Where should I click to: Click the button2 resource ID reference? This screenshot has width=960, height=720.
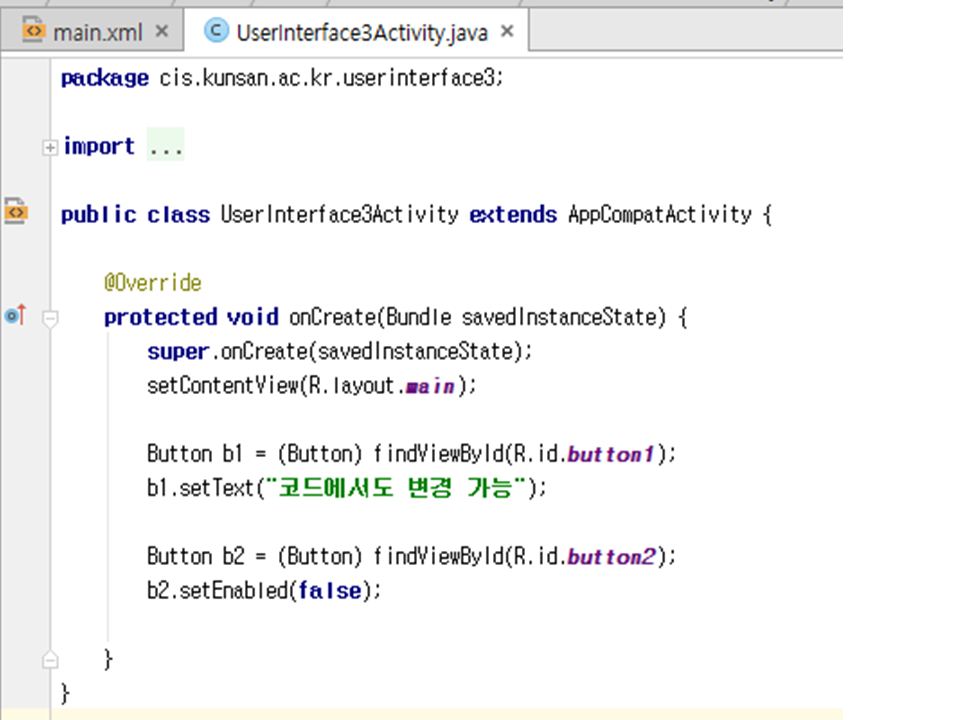610,556
